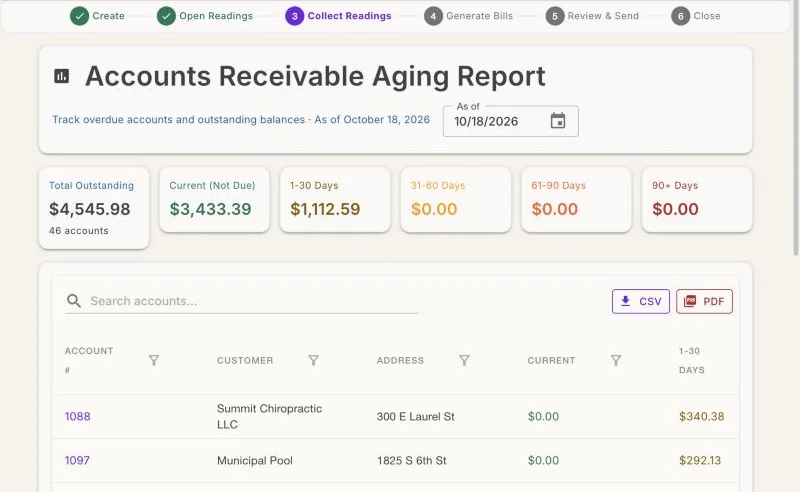
Task: Sort by ACCOUNT # column header
Action: coord(89,360)
